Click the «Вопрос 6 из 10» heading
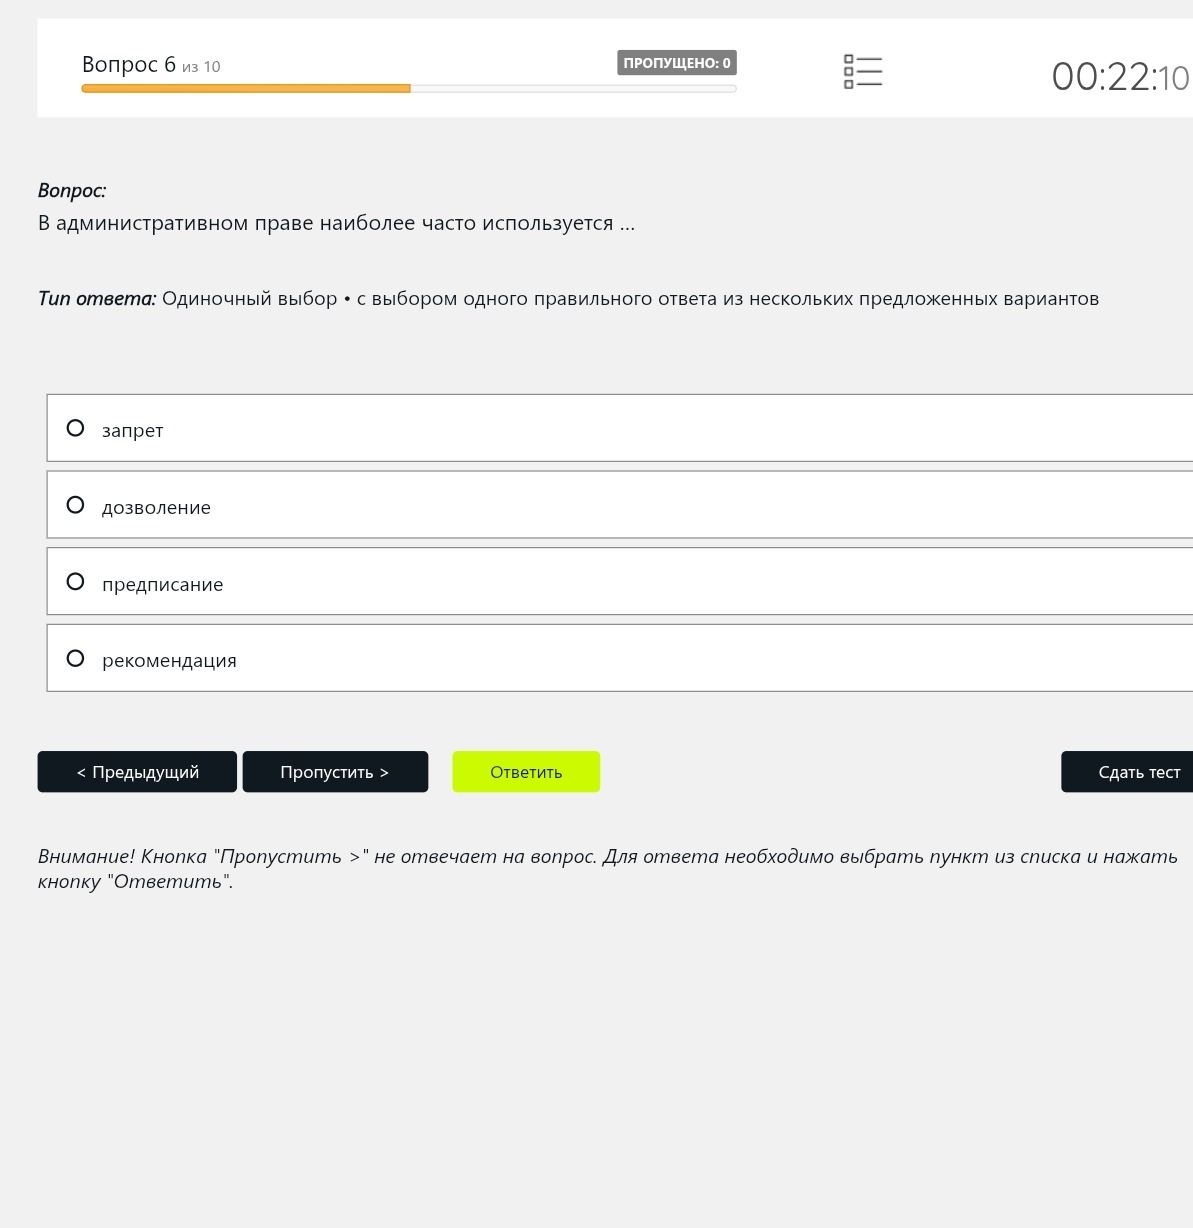Image resolution: width=1193 pixels, height=1228 pixels. click(151, 65)
